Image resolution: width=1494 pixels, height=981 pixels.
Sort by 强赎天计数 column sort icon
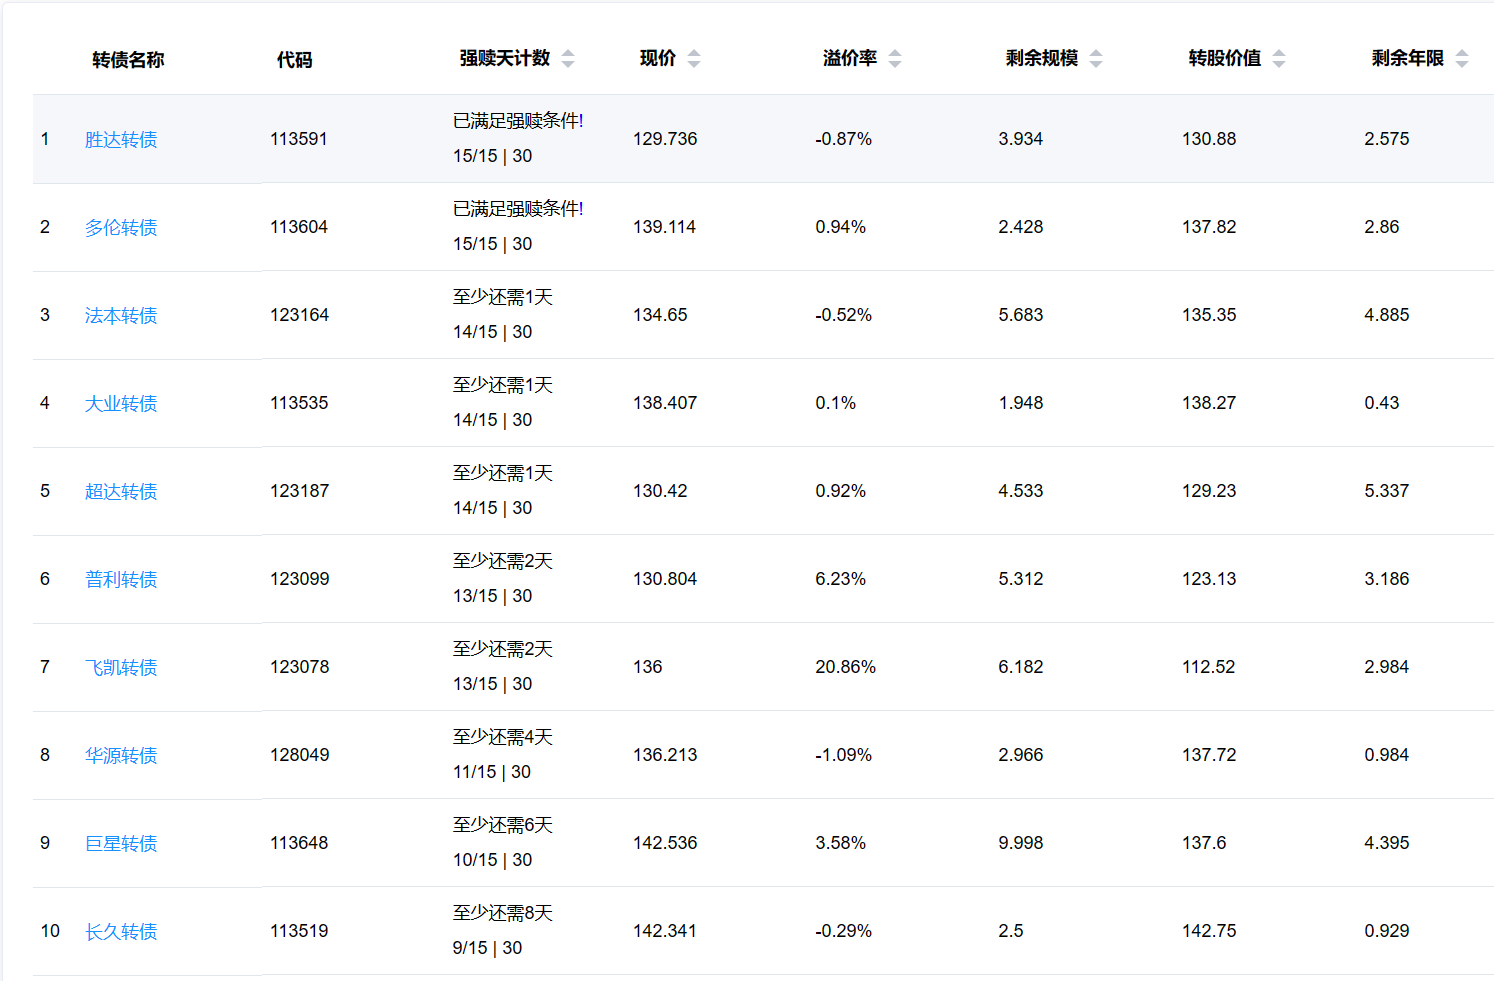click(x=568, y=59)
